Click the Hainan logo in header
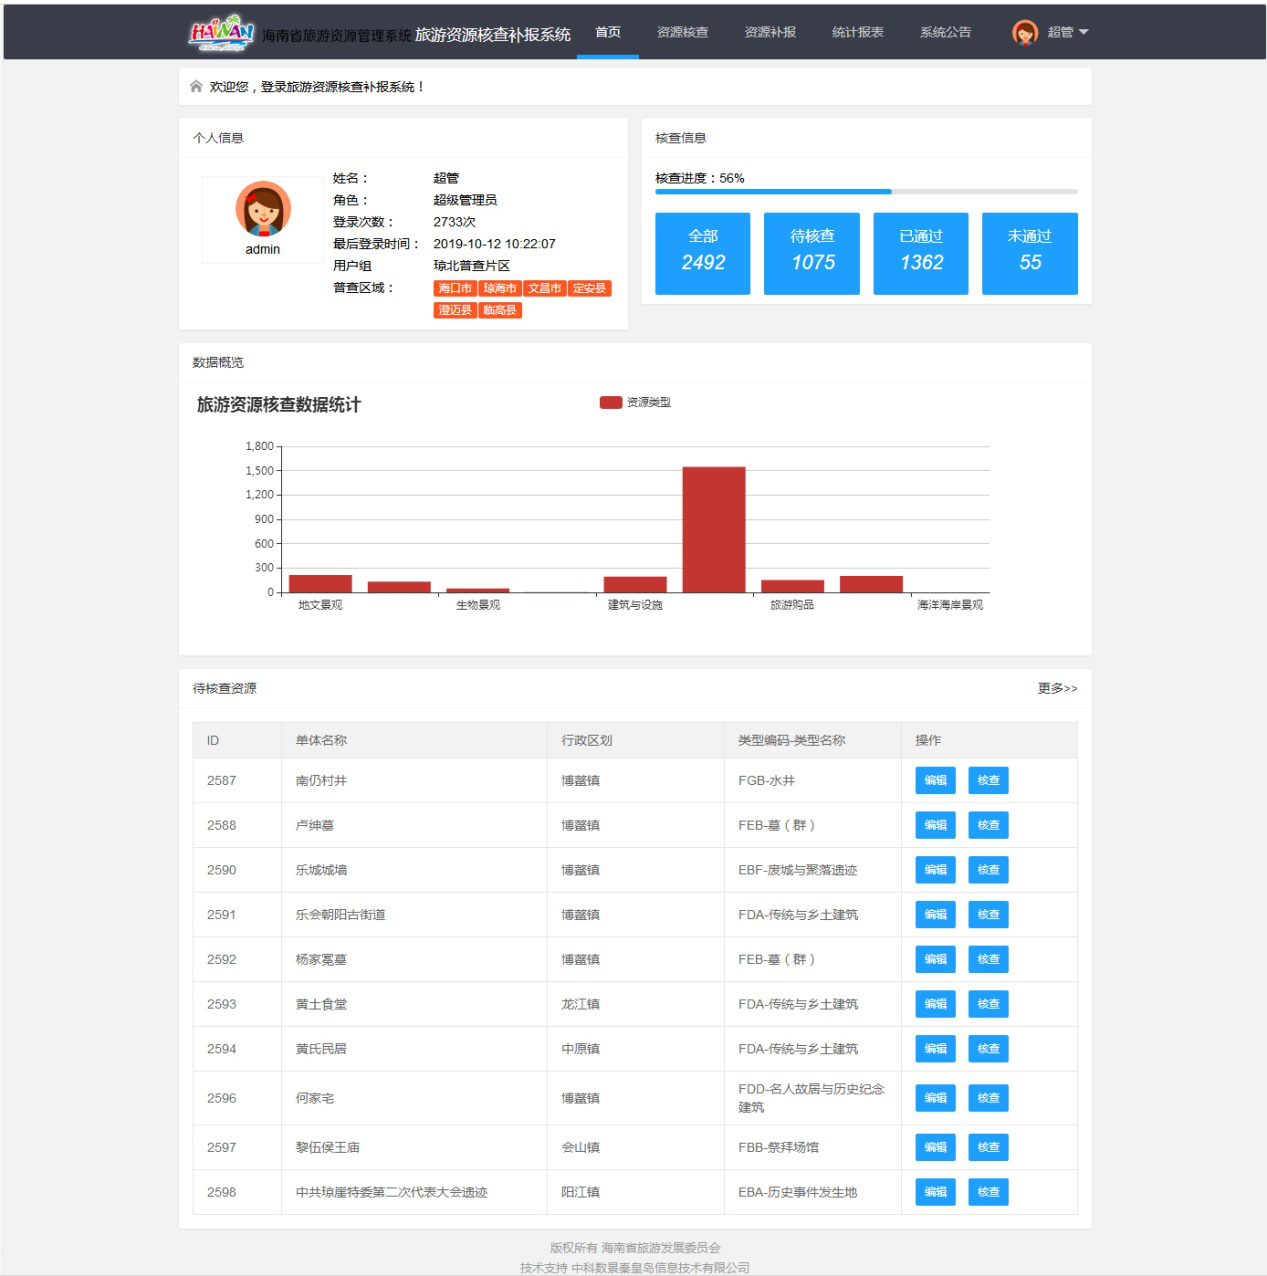 coord(221,32)
